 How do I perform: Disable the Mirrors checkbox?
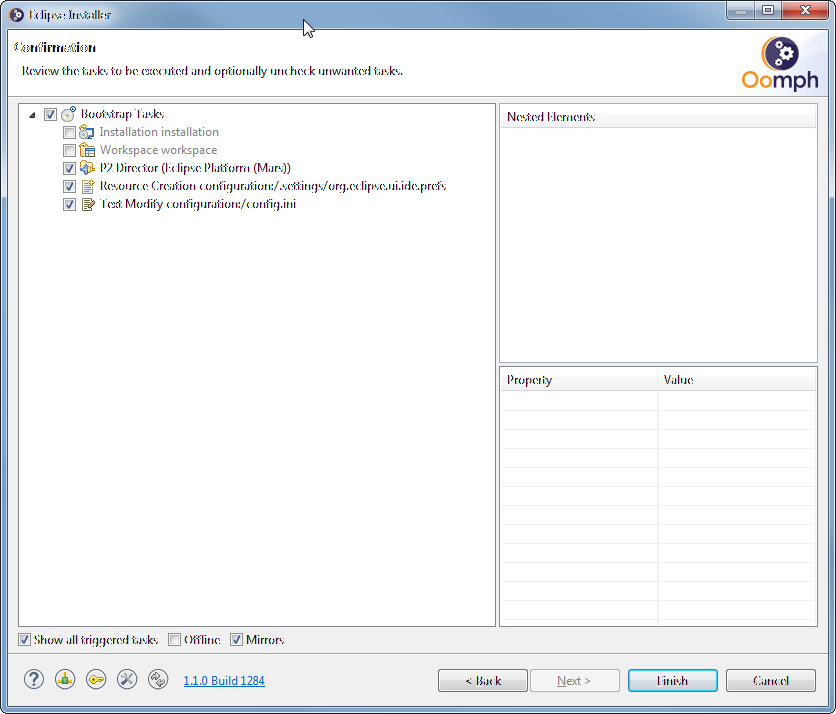point(237,639)
